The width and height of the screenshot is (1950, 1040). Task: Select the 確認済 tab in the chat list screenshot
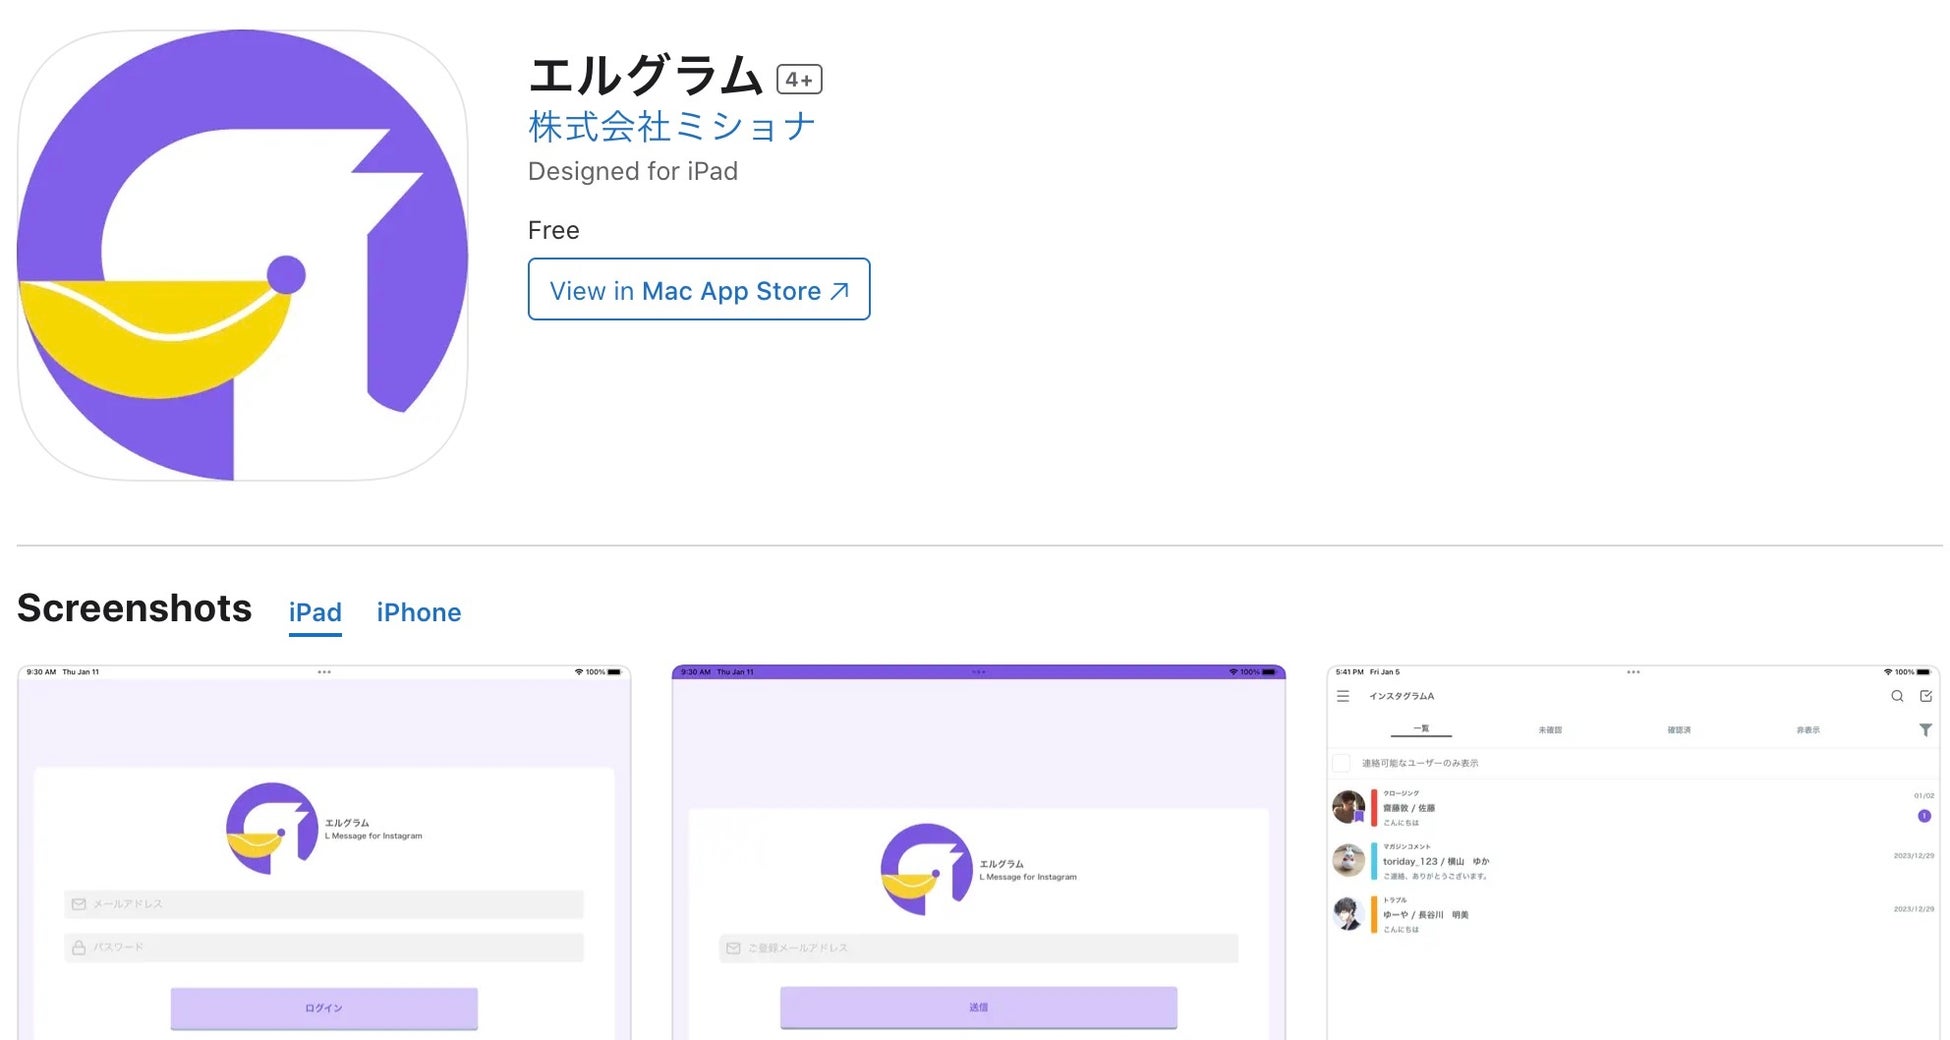1679,730
